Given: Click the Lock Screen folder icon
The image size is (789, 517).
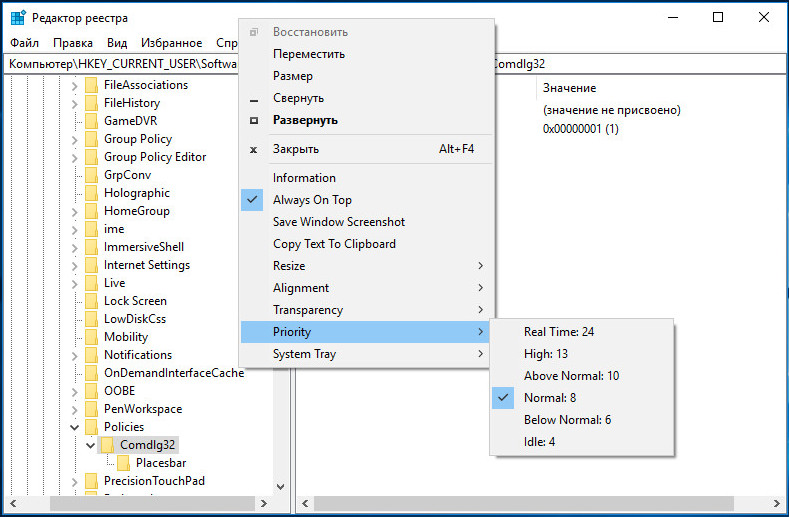Looking at the screenshot, I should (x=91, y=301).
